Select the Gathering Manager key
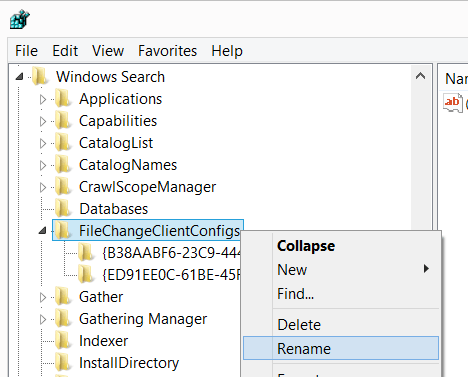 143,319
